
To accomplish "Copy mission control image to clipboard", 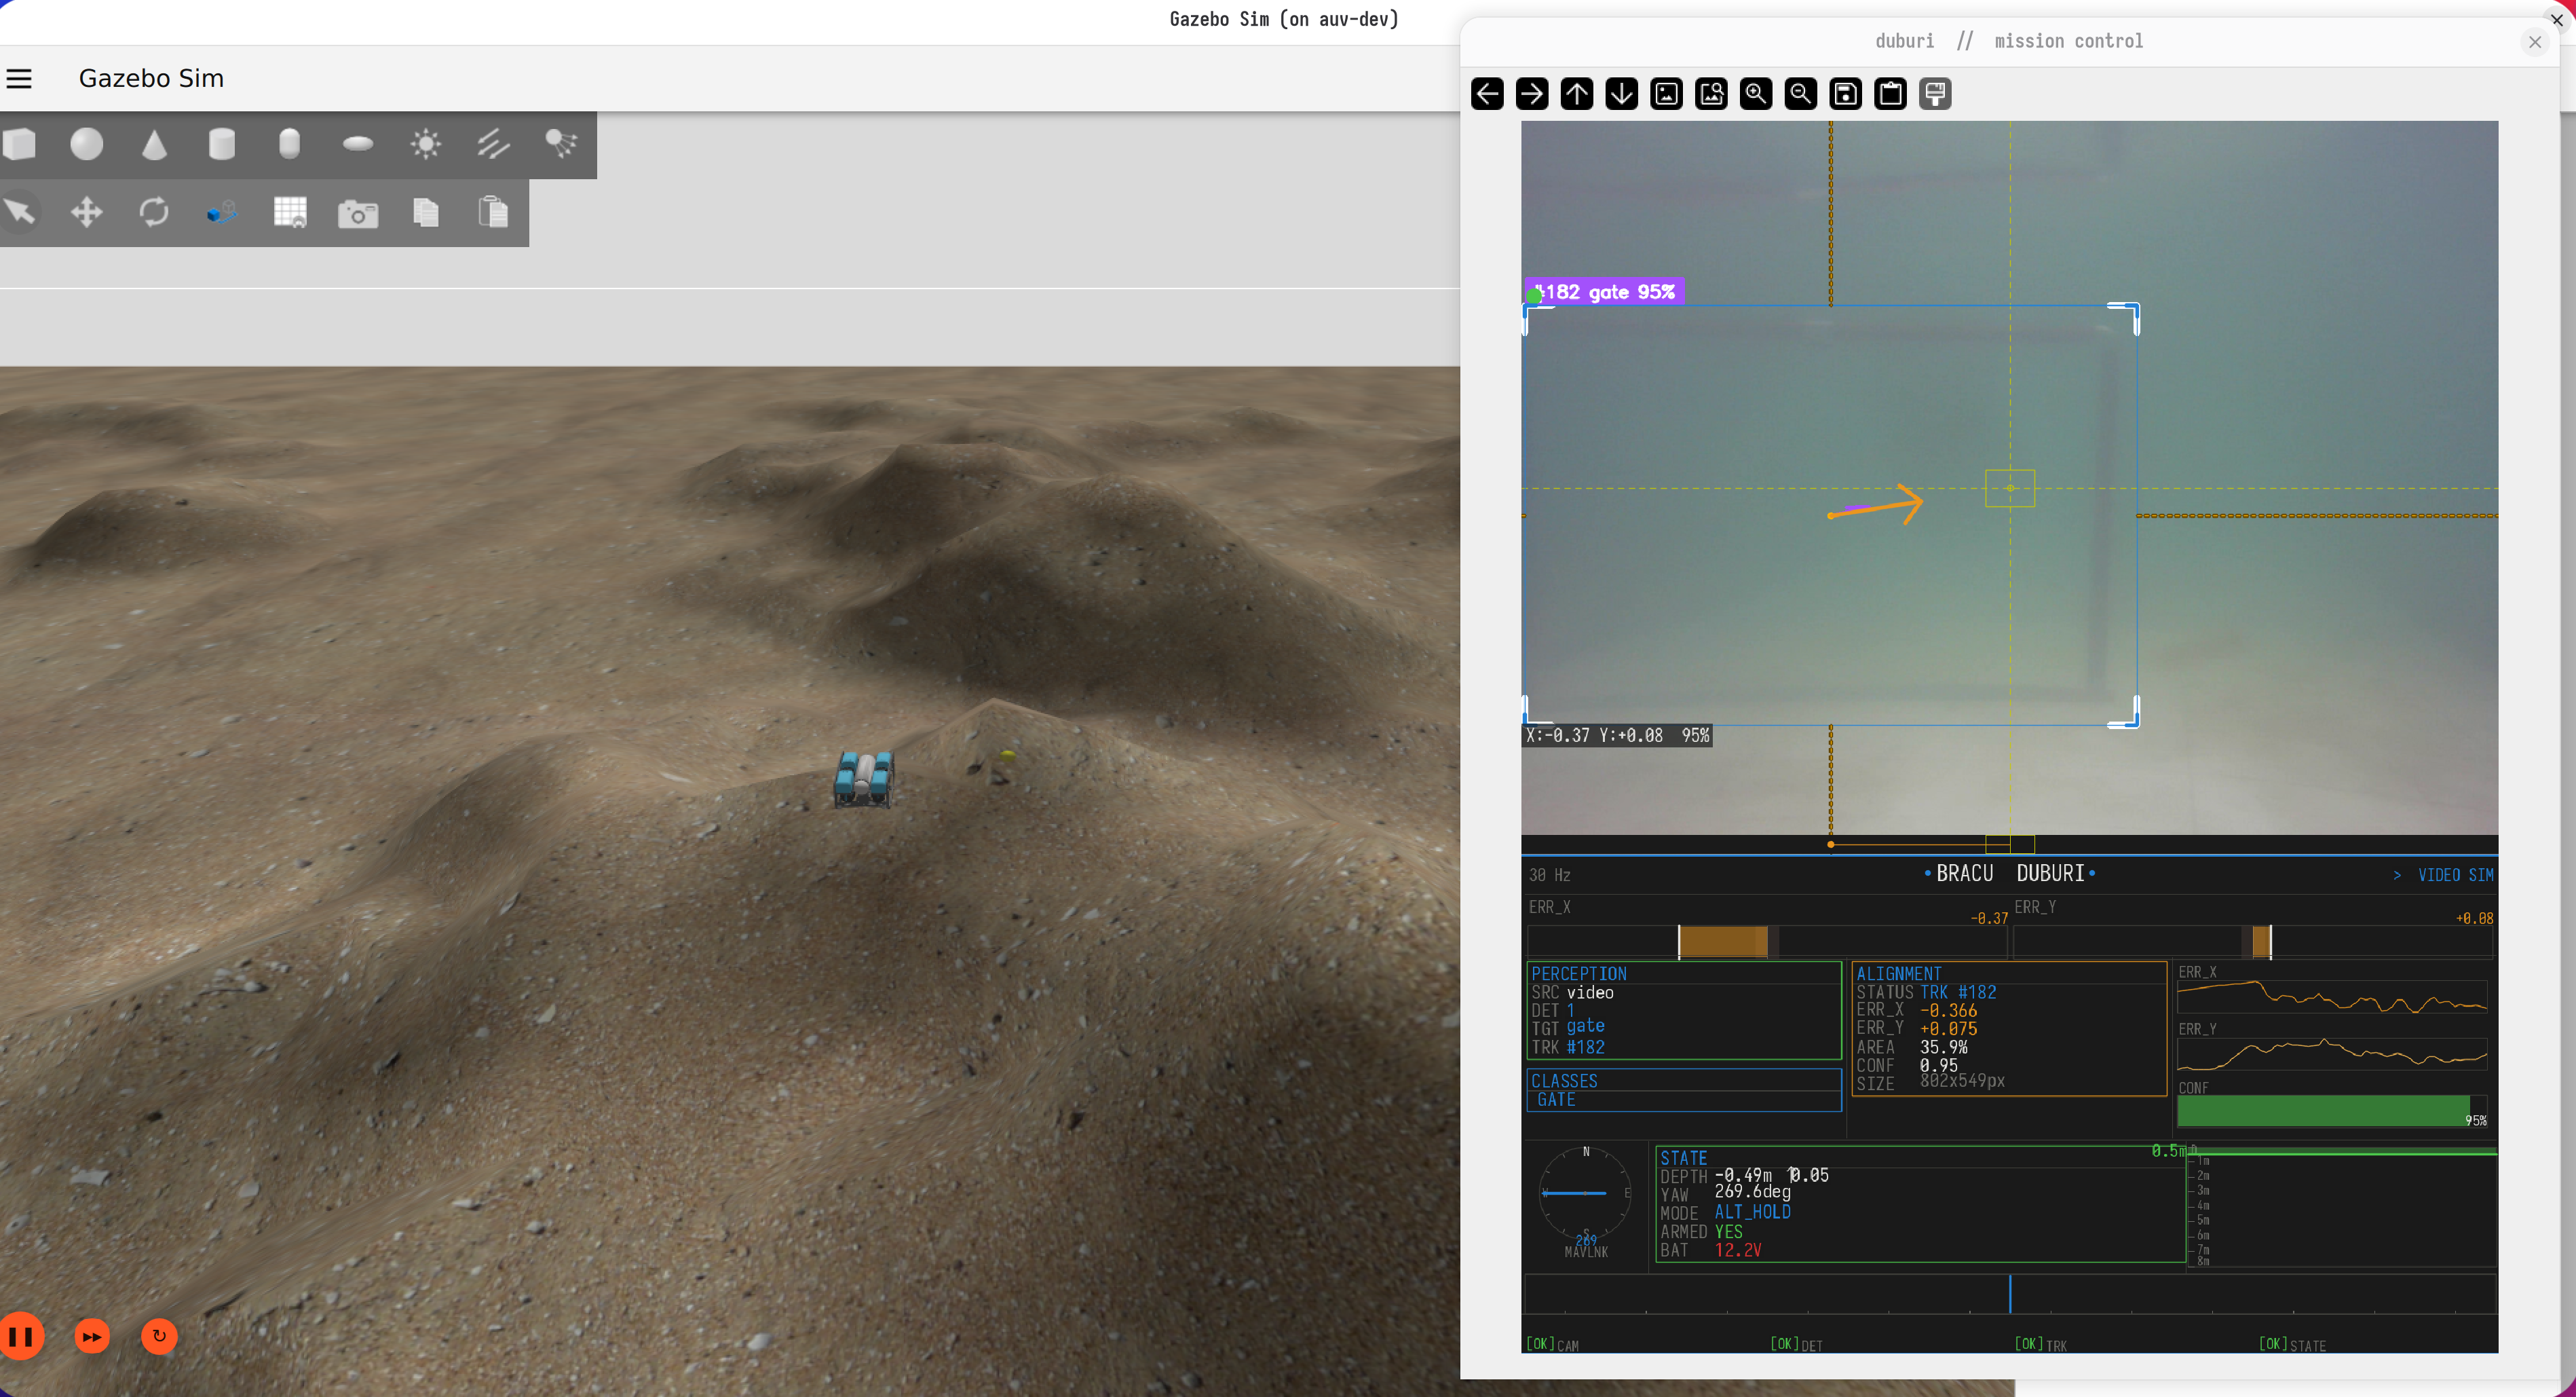I will 1891,94.
